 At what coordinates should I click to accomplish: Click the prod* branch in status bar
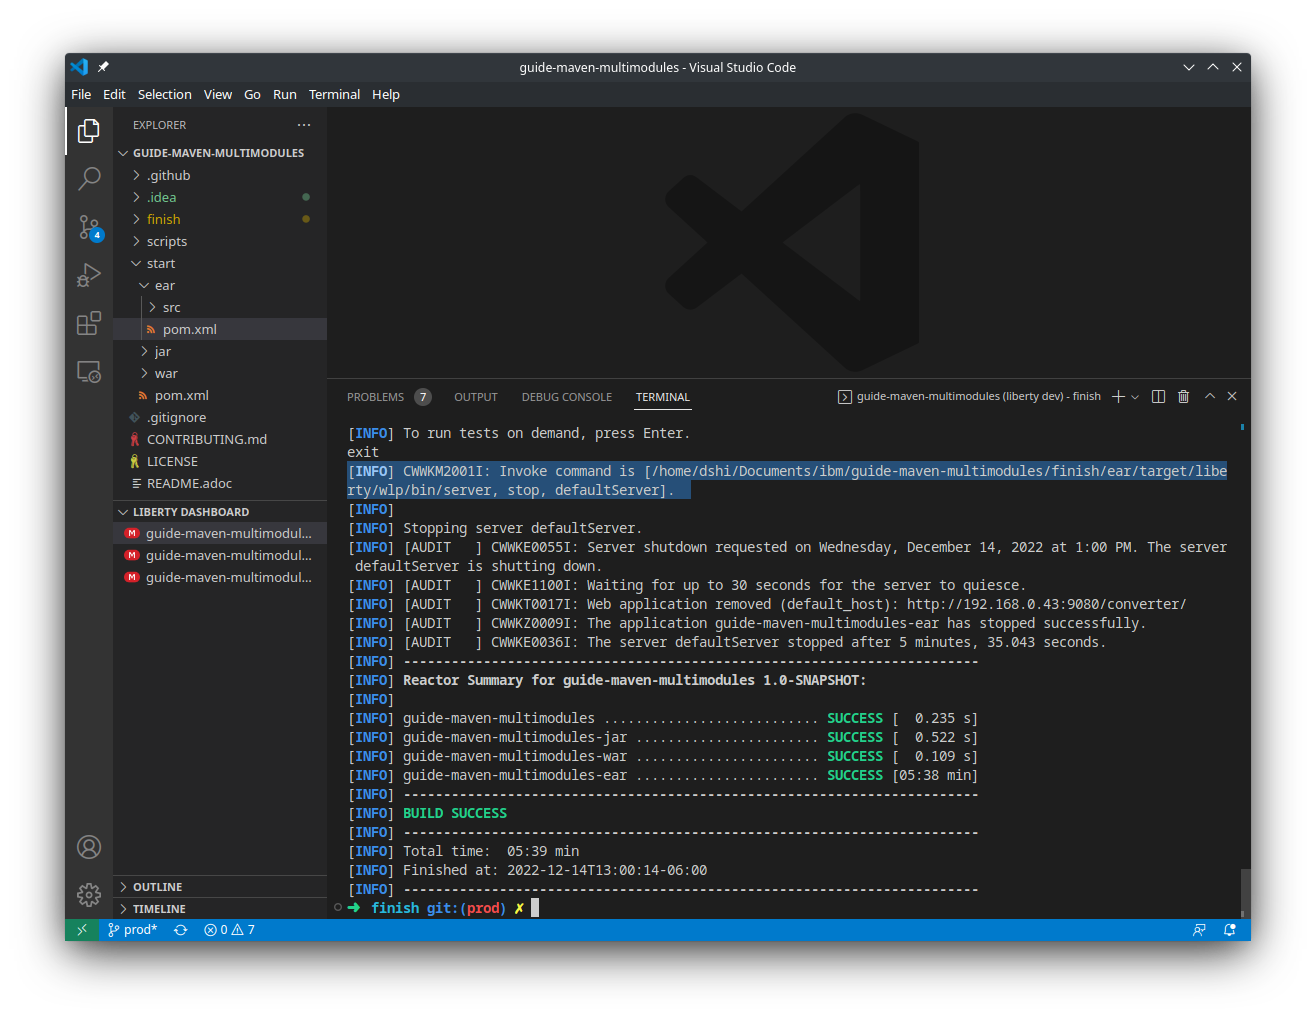[x=133, y=930]
